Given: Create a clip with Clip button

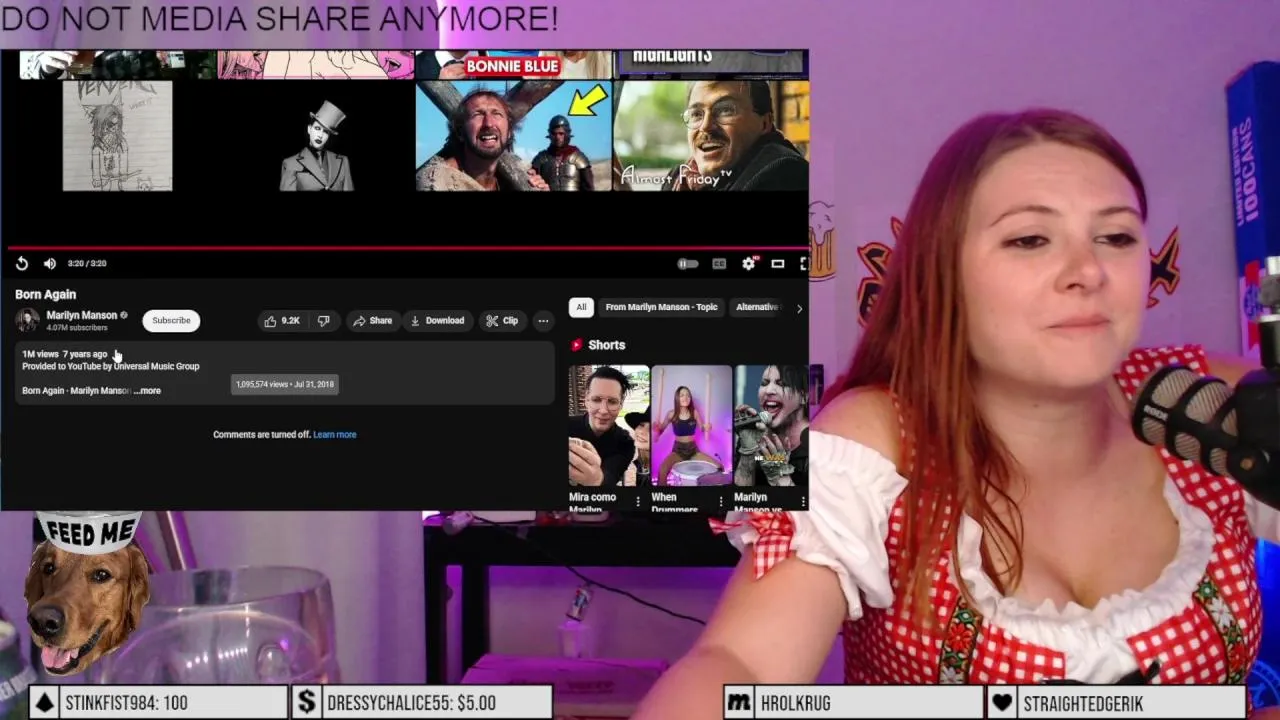Looking at the screenshot, I should click(502, 321).
